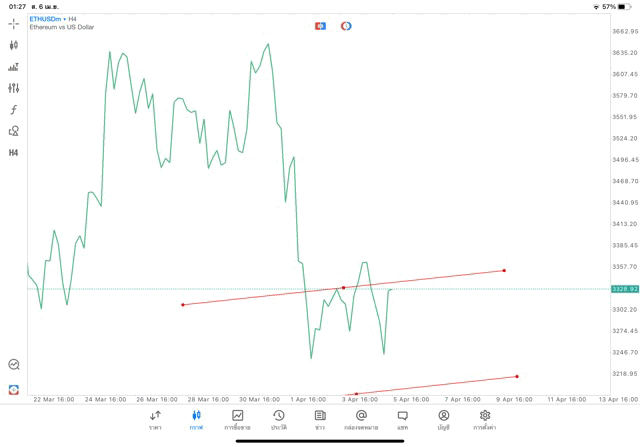Image resolution: width=640 pixels, height=447 pixels.
Task: Select the upper red trendline's right endpoint
Action: click(x=504, y=270)
